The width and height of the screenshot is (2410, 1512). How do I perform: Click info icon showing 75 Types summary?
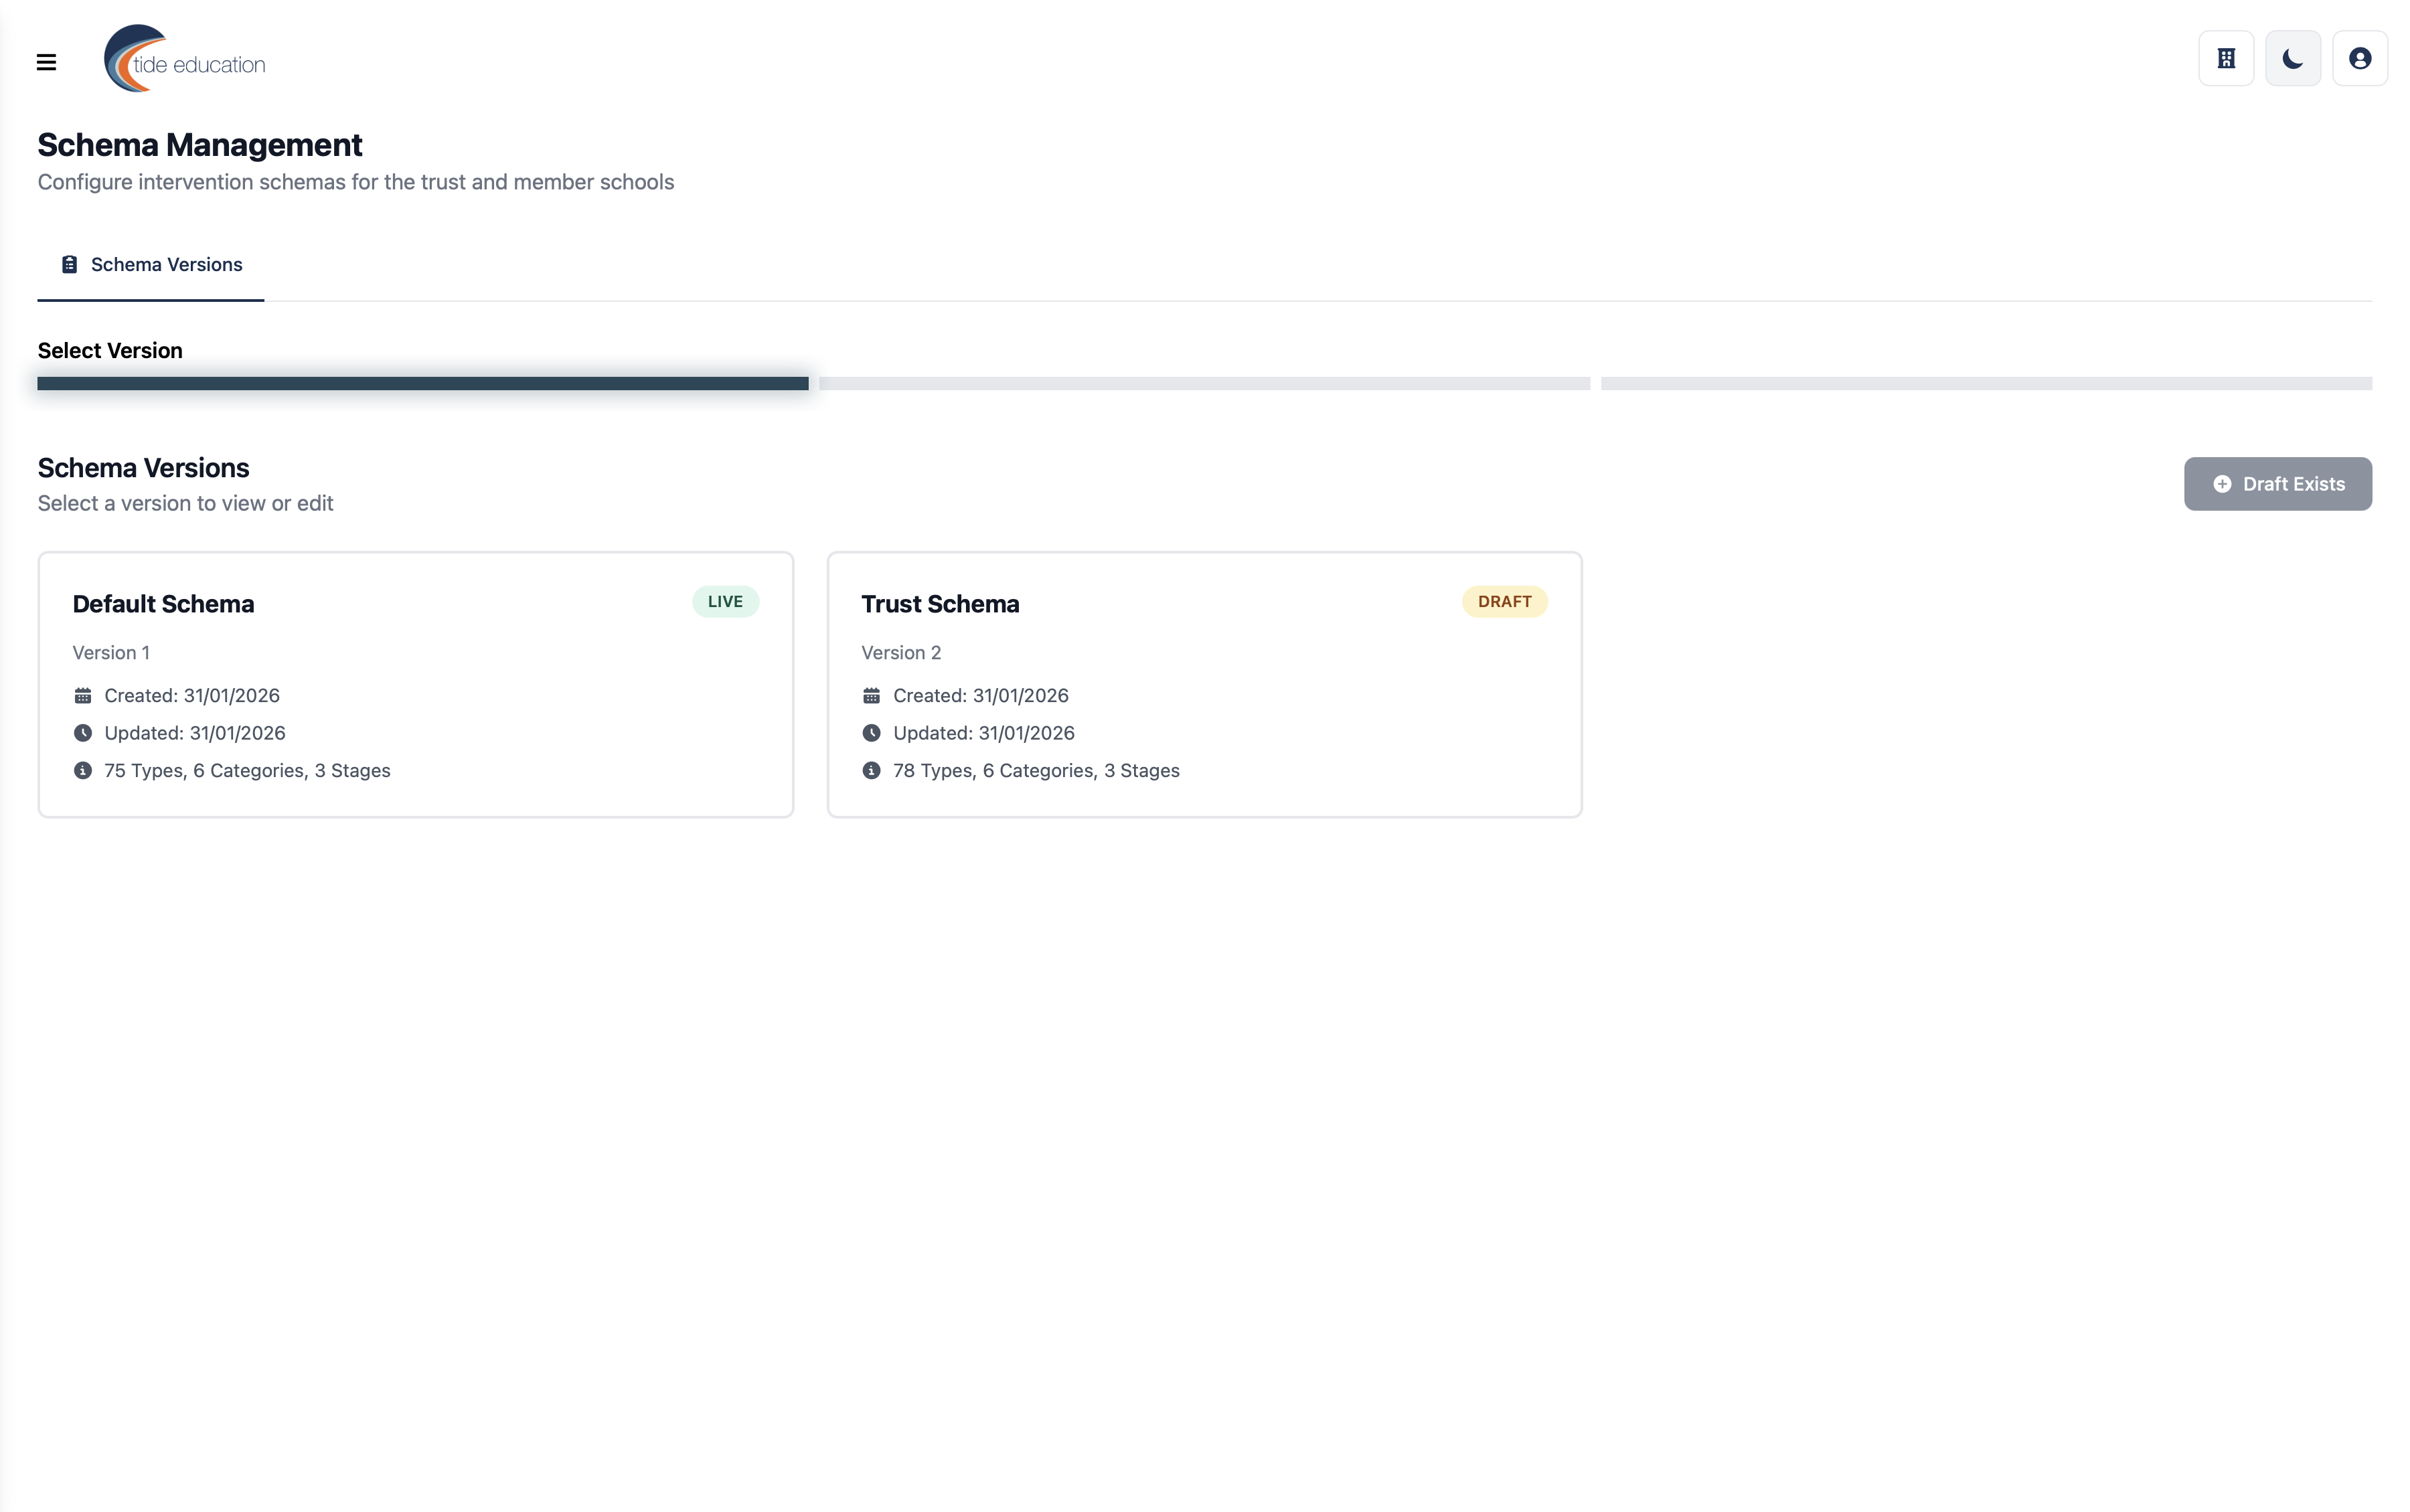pos(83,770)
